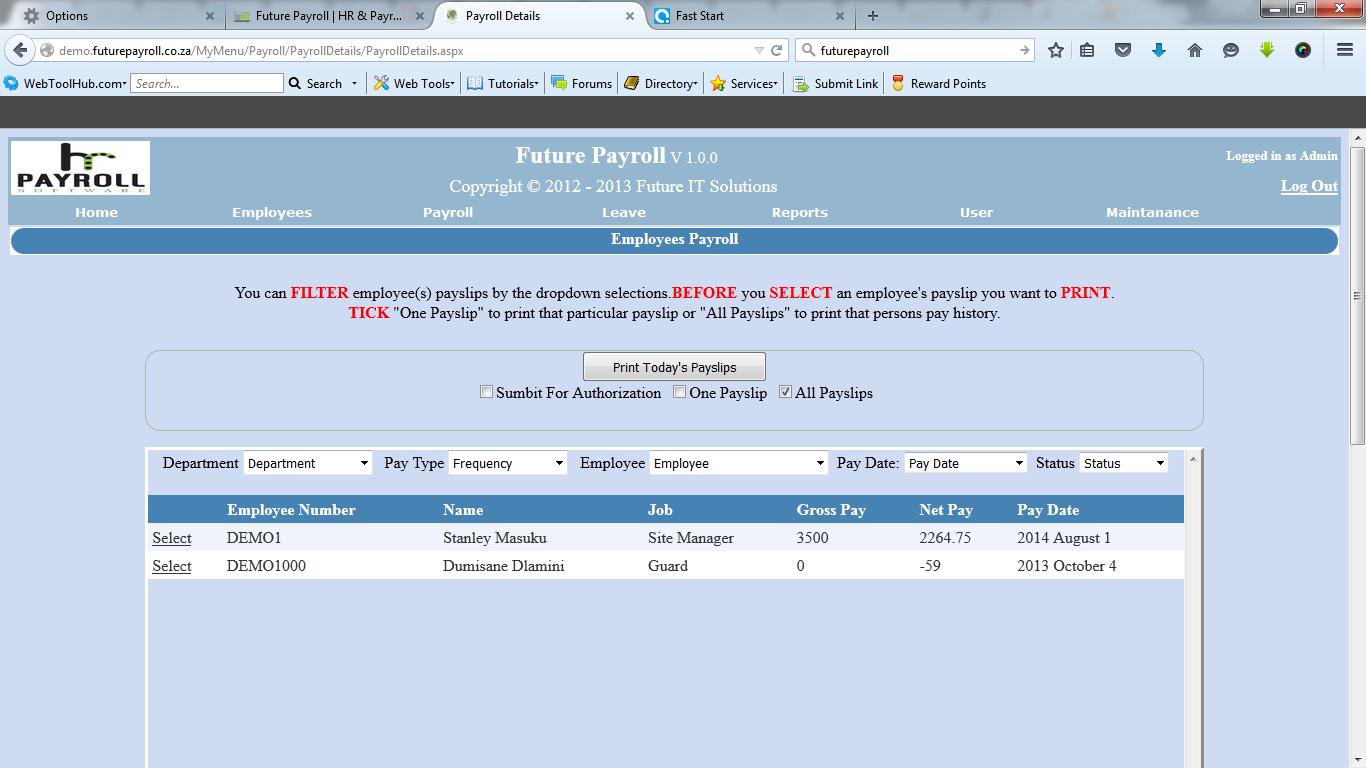
Task: Open the Firefox home page icon
Action: [1194, 50]
